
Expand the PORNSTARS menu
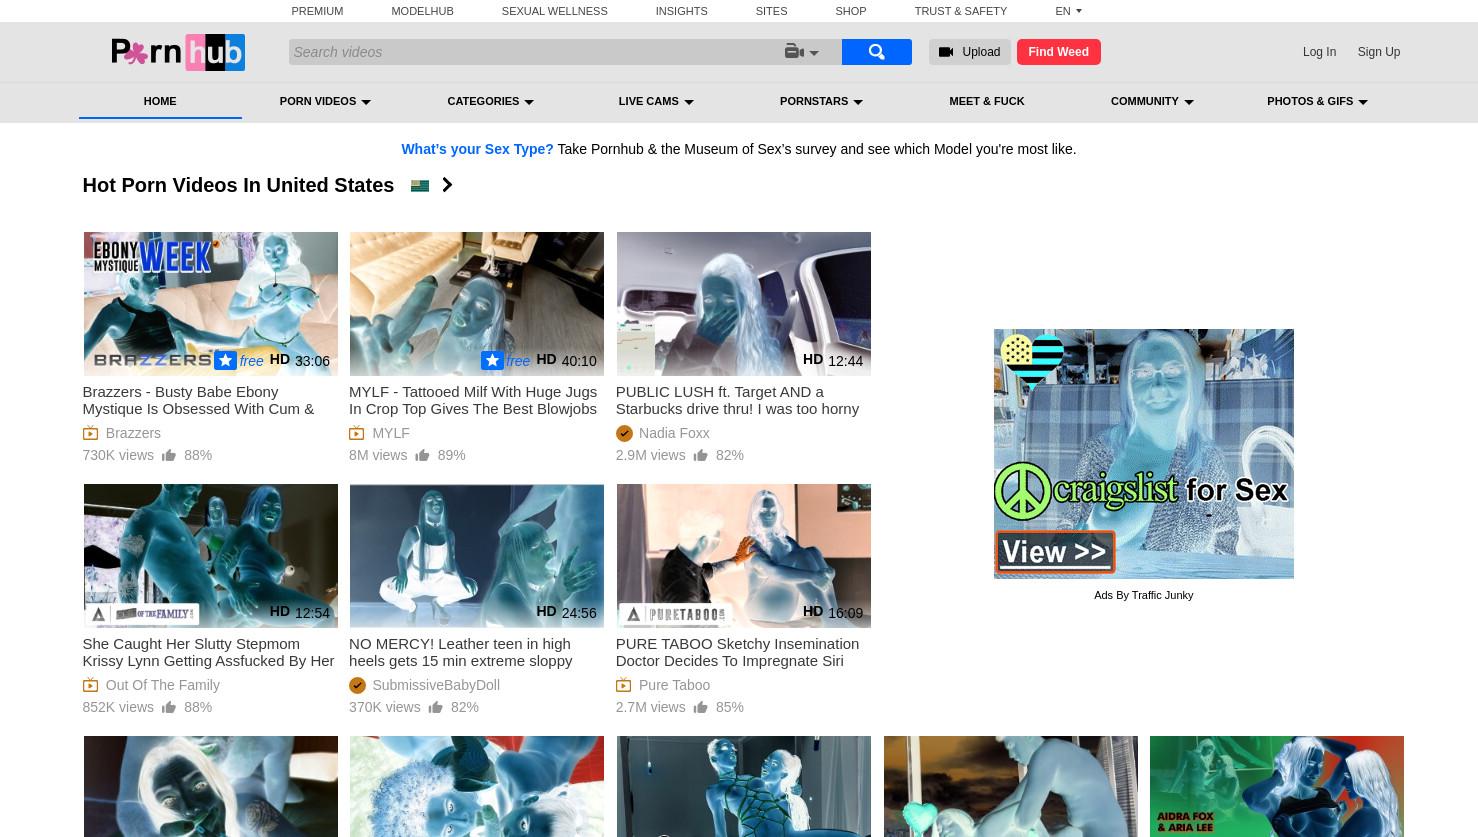coord(821,101)
